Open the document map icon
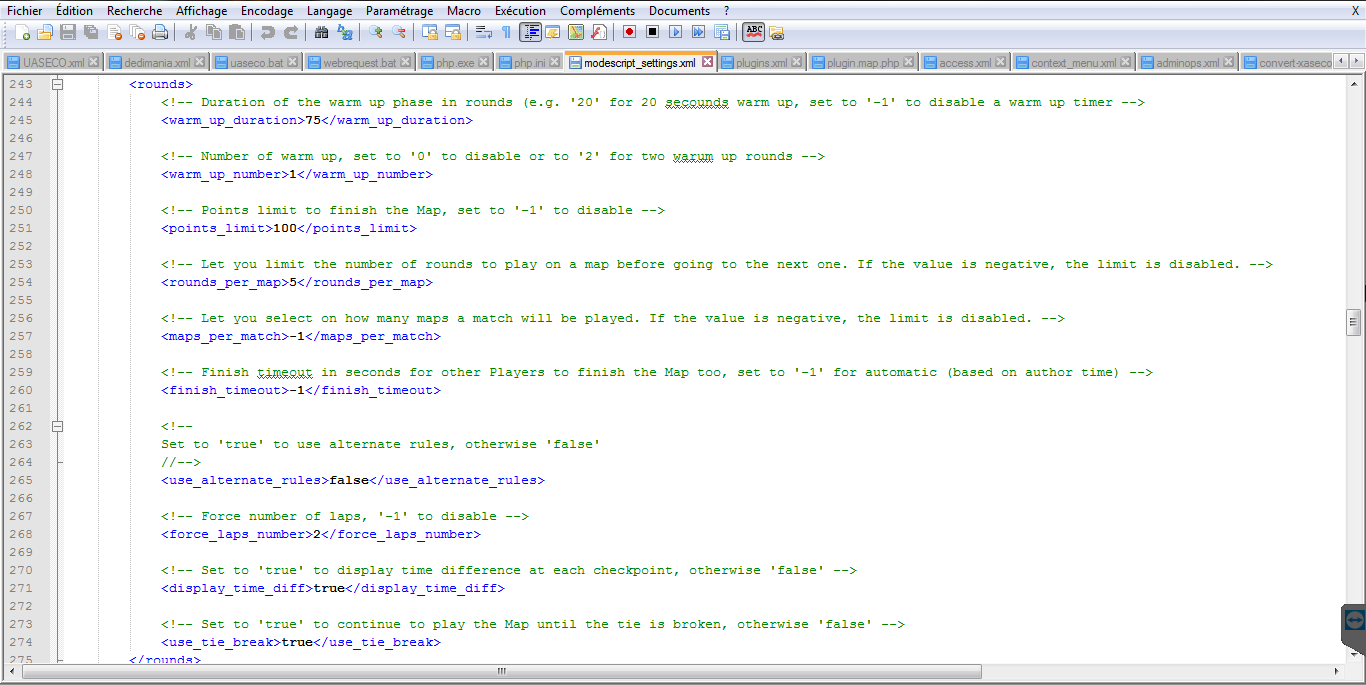This screenshot has height=685, width=1366. (575, 32)
